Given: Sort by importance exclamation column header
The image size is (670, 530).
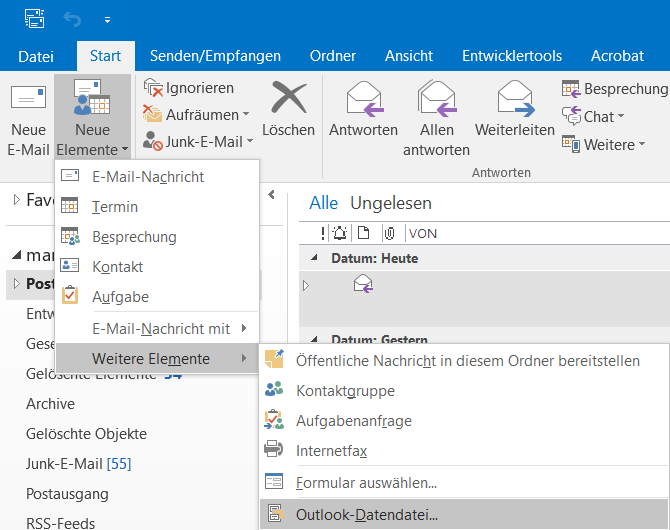Looking at the screenshot, I should (323, 233).
